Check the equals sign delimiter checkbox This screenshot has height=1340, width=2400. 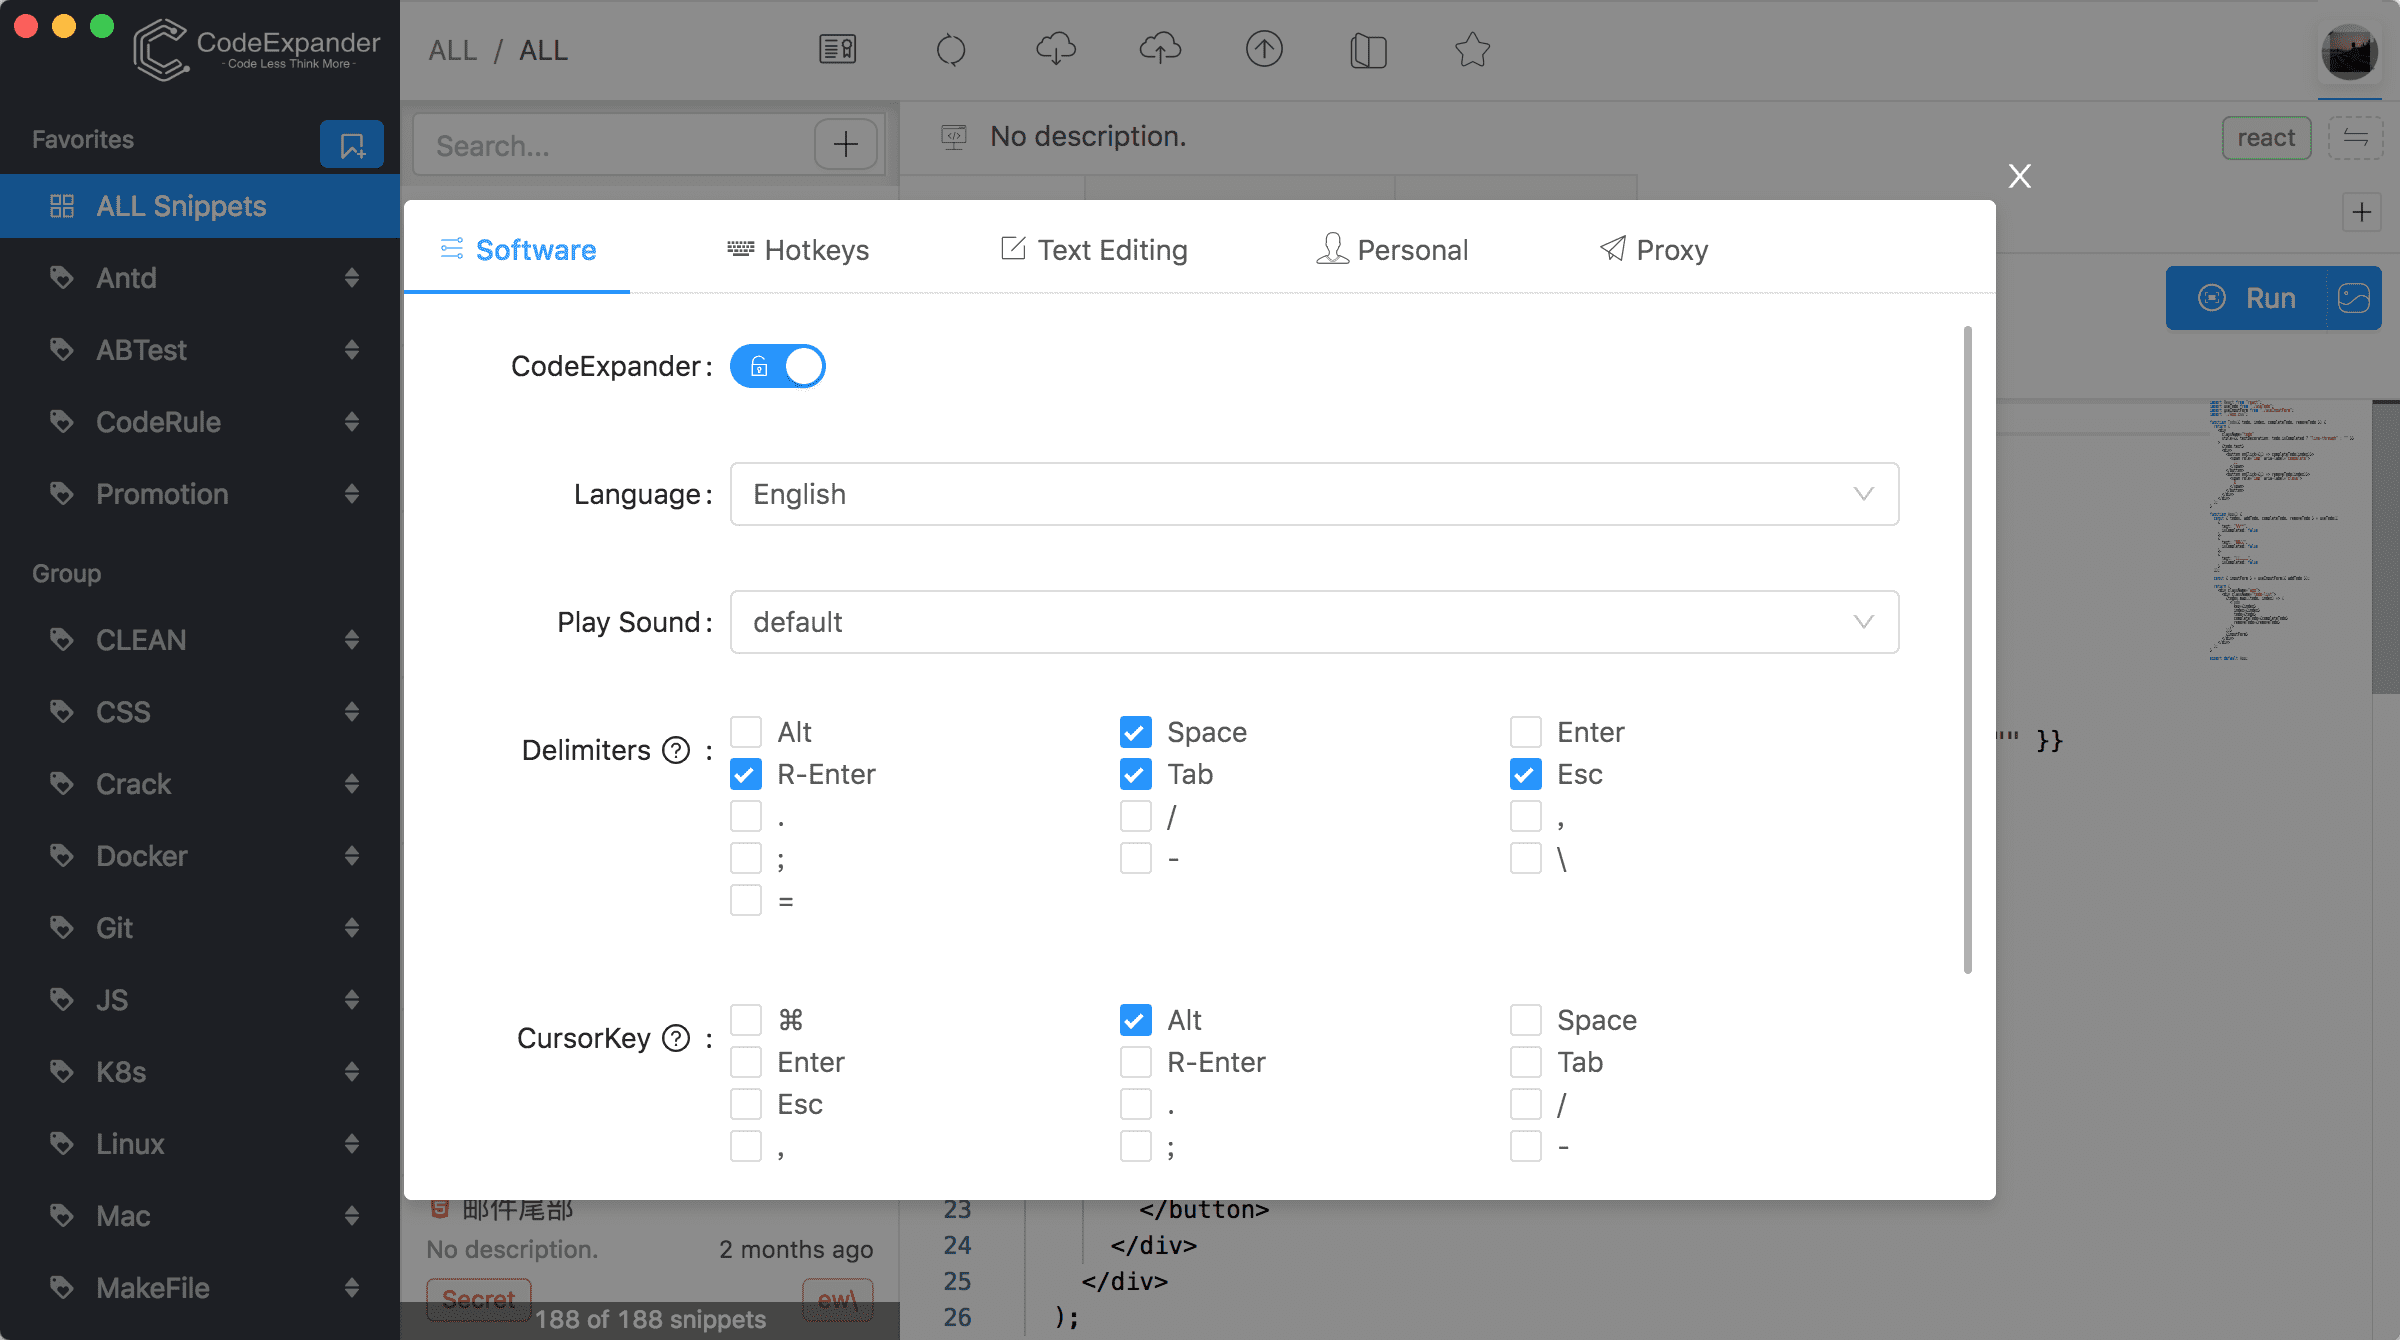(746, 900)
